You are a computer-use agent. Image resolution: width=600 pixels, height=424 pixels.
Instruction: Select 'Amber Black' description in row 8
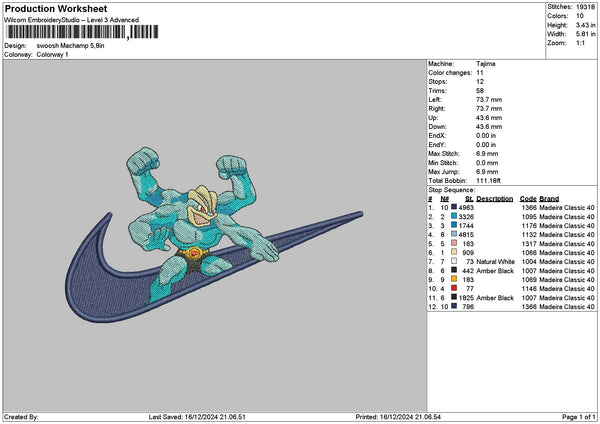click(495, 271)
